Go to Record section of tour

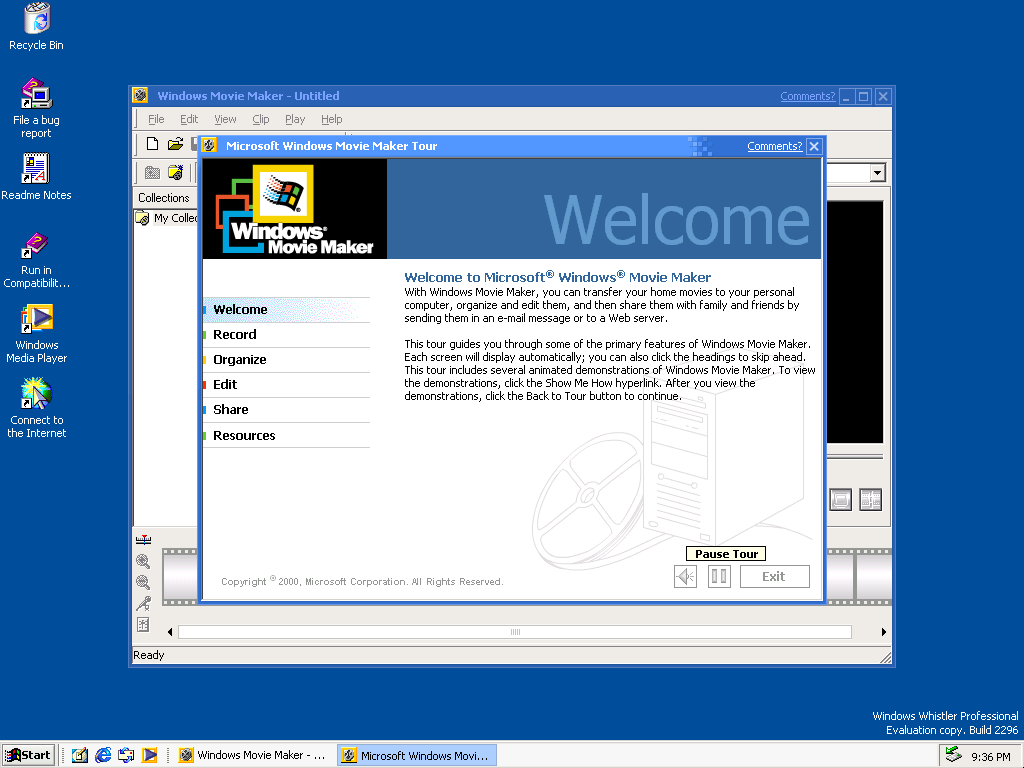point(287,334)
